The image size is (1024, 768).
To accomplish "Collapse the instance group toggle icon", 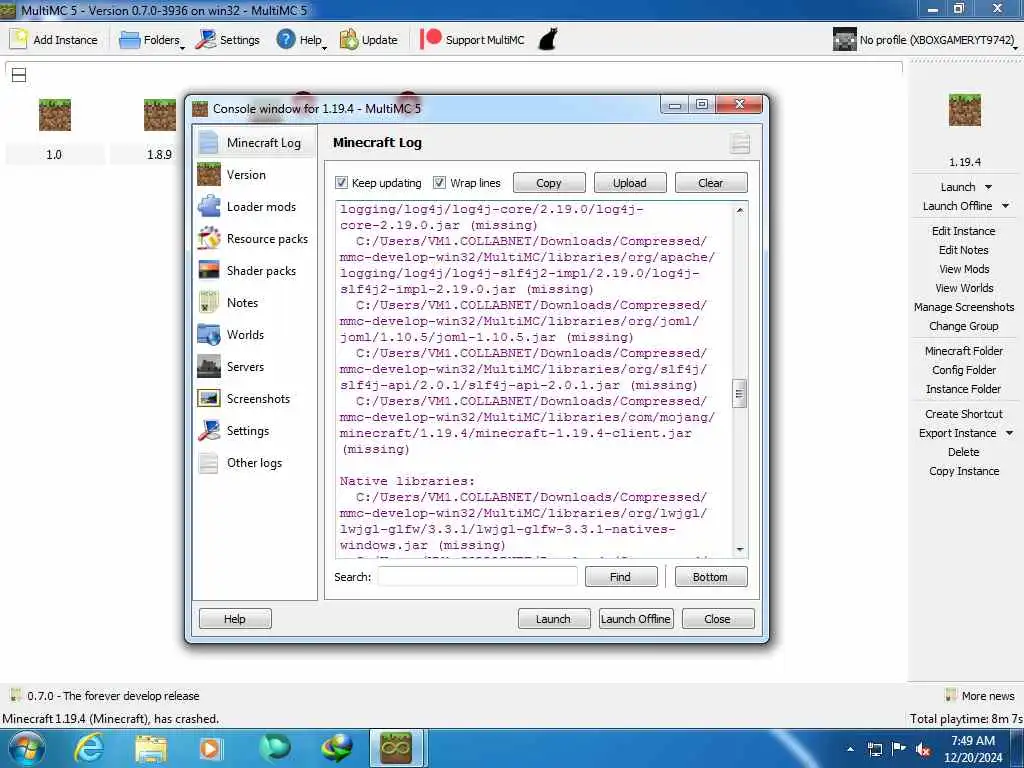I will click(19, 75).
